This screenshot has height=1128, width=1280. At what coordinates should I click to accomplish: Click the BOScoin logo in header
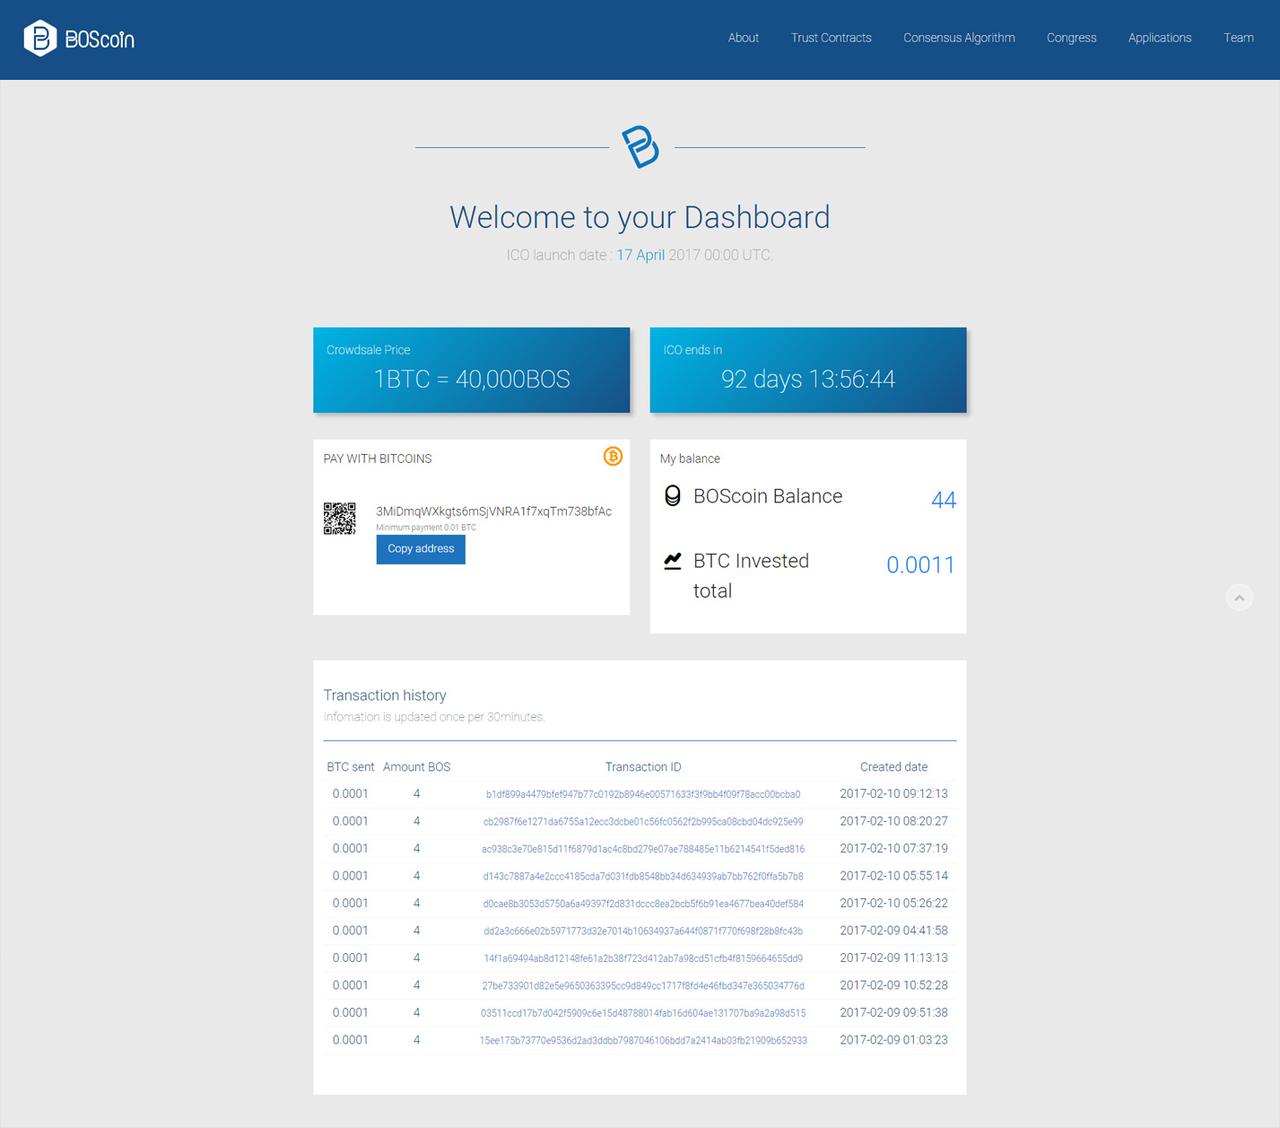[x=79, y=39]
